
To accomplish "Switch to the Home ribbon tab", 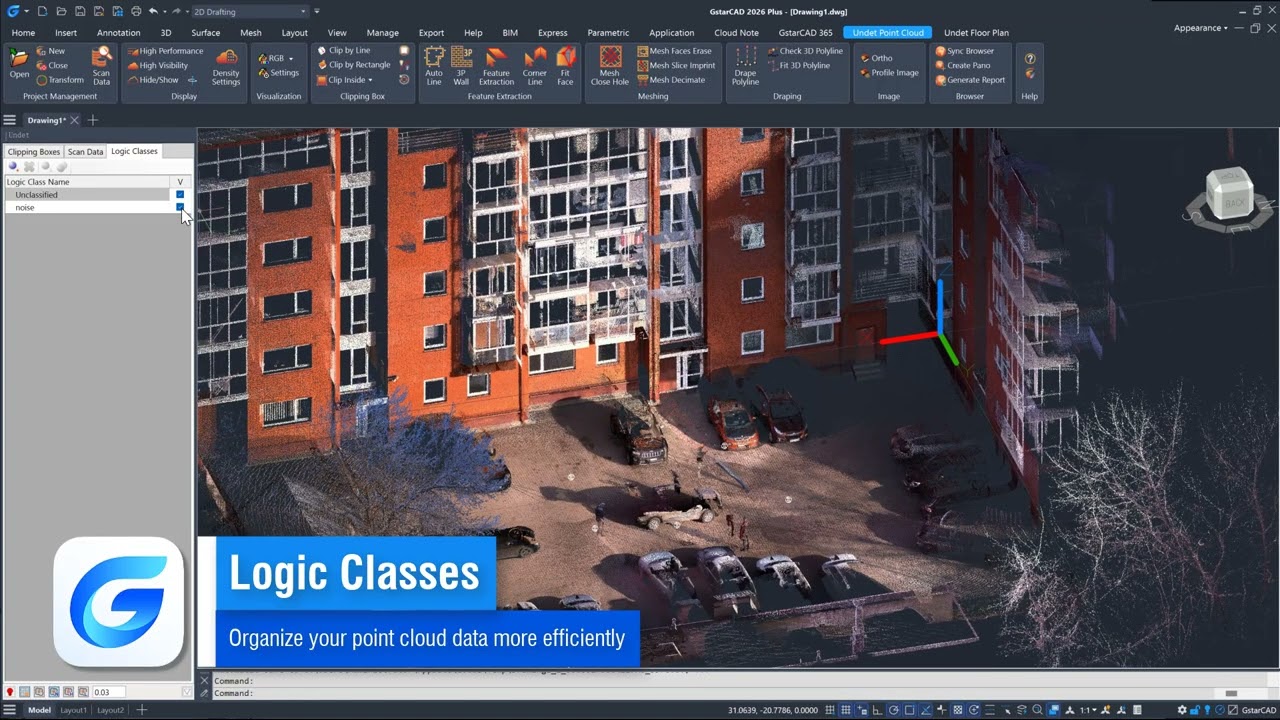I will tap(23, 32).
